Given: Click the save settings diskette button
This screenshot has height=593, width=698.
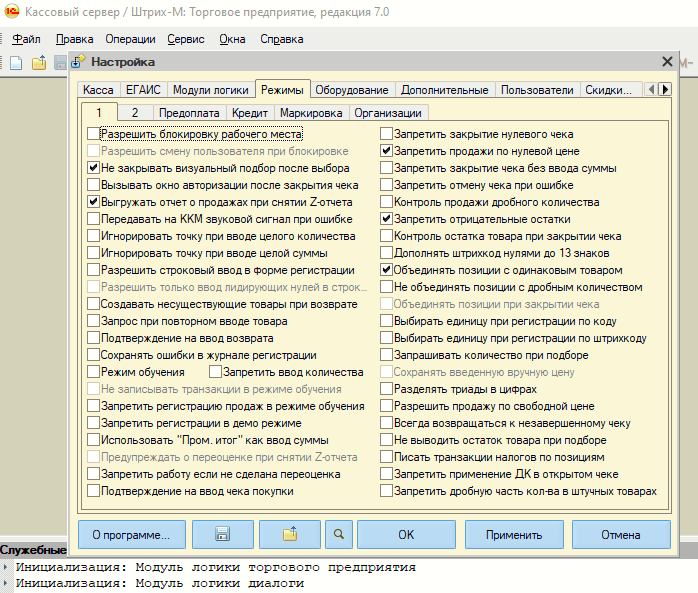Looking at the screenshot, I should pos(222,535).
